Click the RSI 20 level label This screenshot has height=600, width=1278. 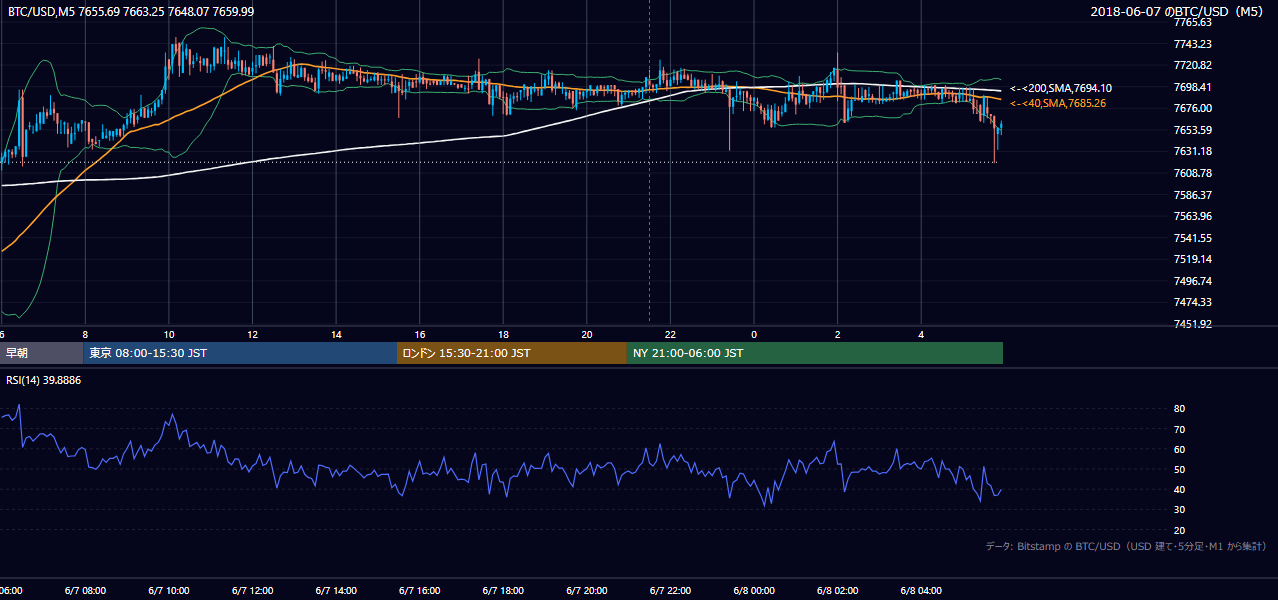click(x=1180, y=530)
